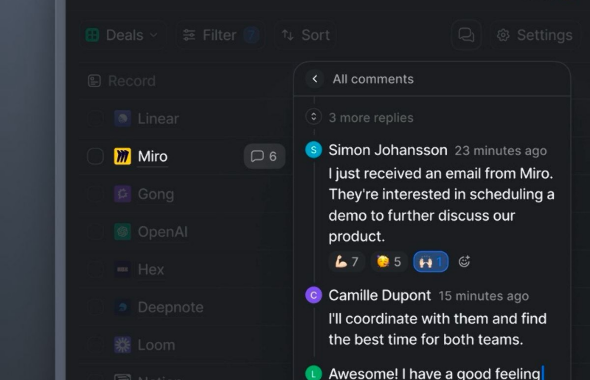Check the box next to Gong
Image resolution: width=590 pixels, height=380 pixels.
(95, 194)
